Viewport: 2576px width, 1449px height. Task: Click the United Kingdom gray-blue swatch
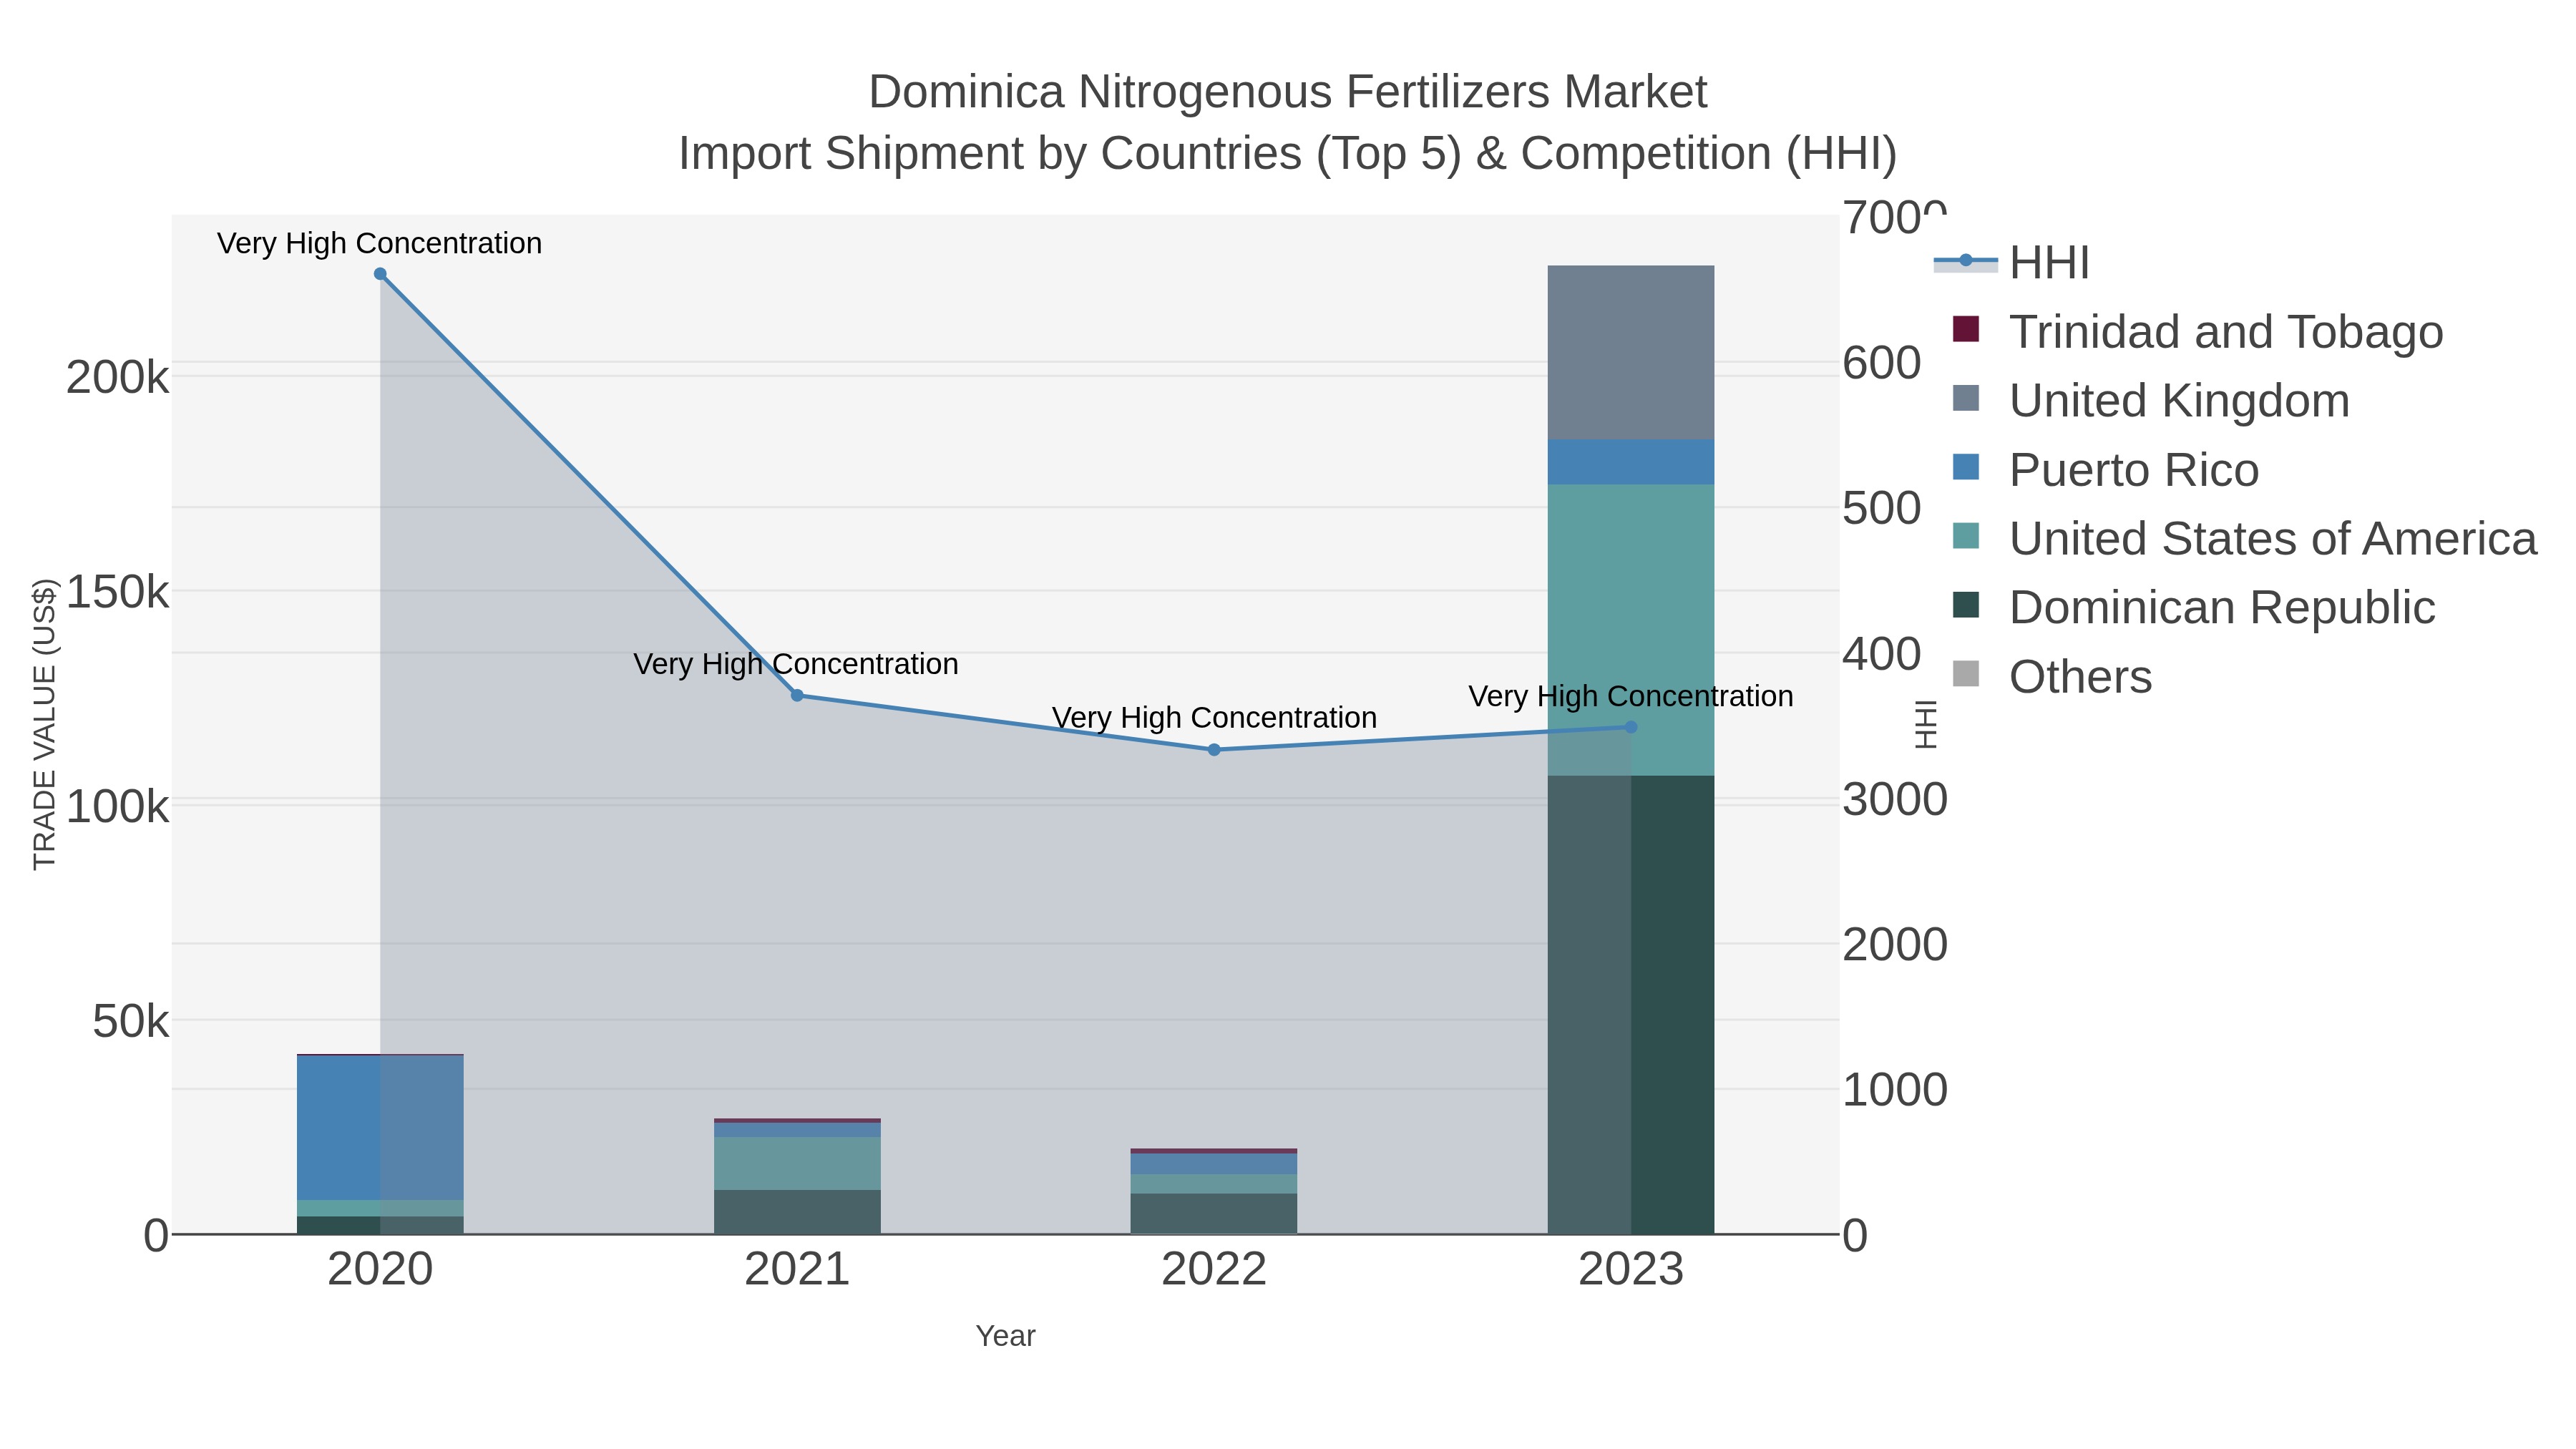pyautogui.click(x=1966, y=398)
